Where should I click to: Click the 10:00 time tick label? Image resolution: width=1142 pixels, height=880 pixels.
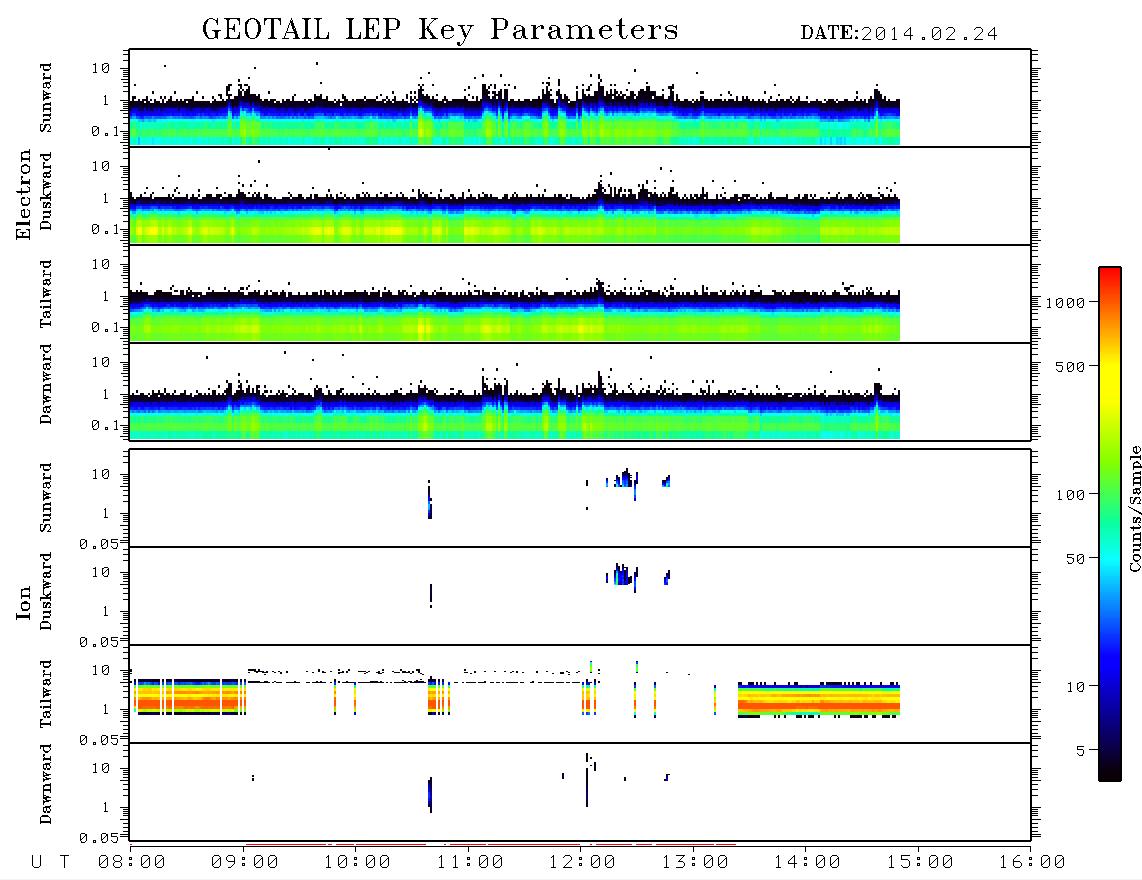click(x=357, y=862)
